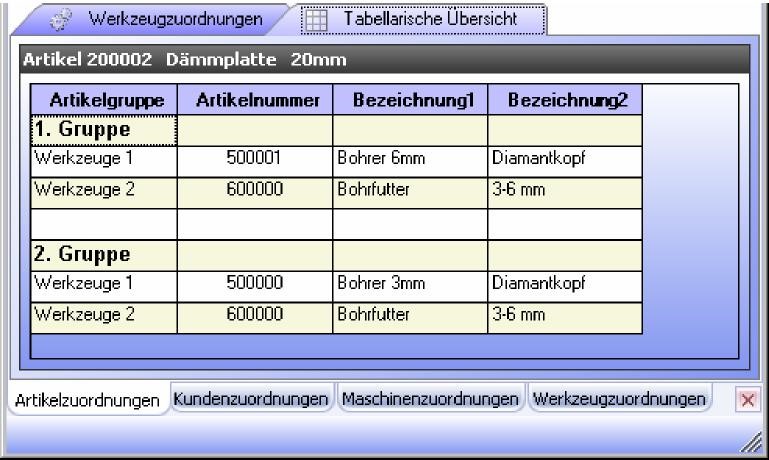This screenshot has height=460, width=769.
Task: Click 'Diamantkopf' in the Bohrer 3mm row
Action: (x=565, y=286)
